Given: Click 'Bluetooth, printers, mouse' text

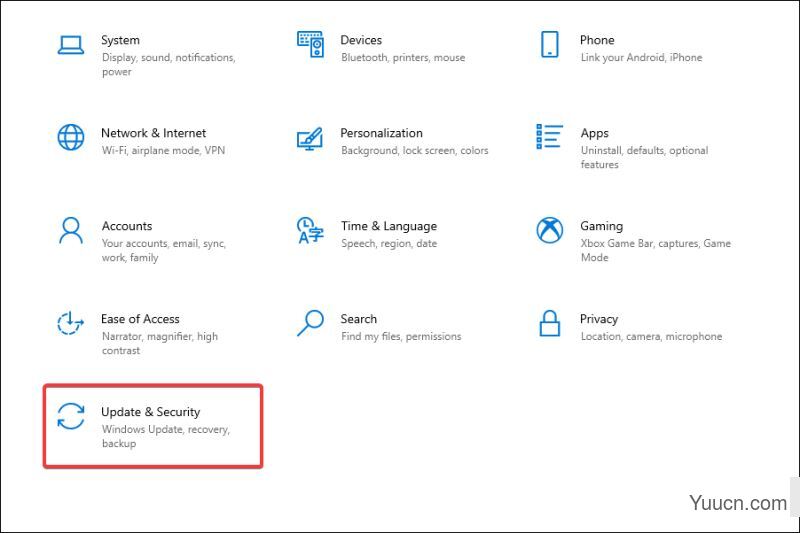Looking at the screenshot, I should click(x=403, y=58).
